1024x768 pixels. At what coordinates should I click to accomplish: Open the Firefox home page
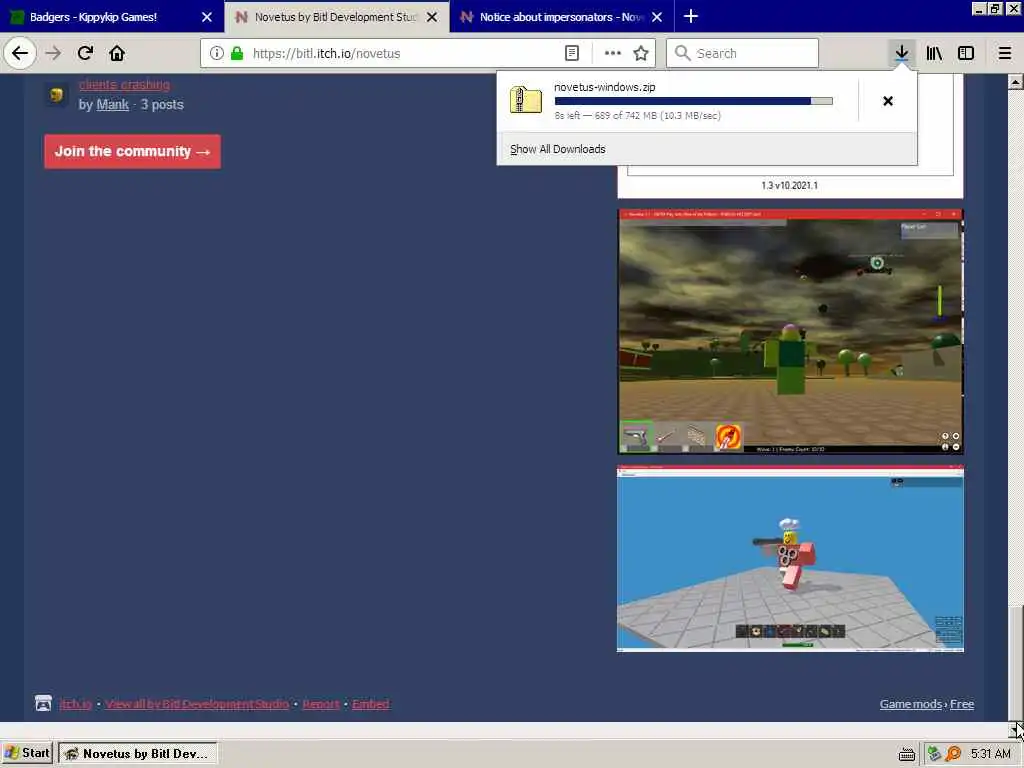(x=117, y=54)
